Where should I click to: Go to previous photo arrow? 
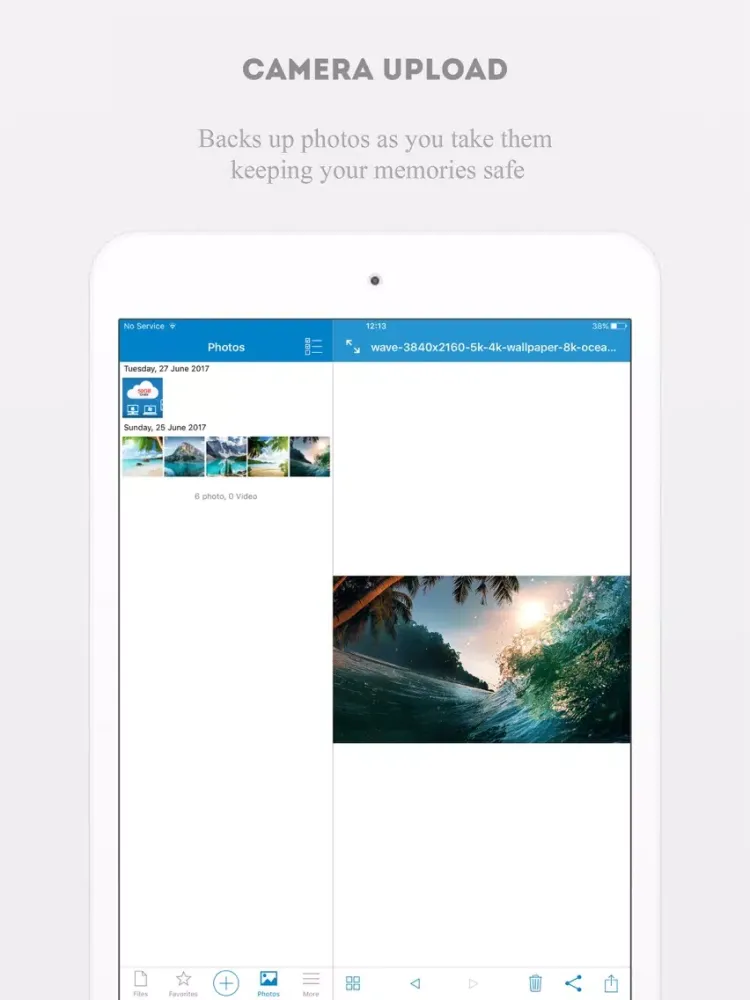(415, 983)
